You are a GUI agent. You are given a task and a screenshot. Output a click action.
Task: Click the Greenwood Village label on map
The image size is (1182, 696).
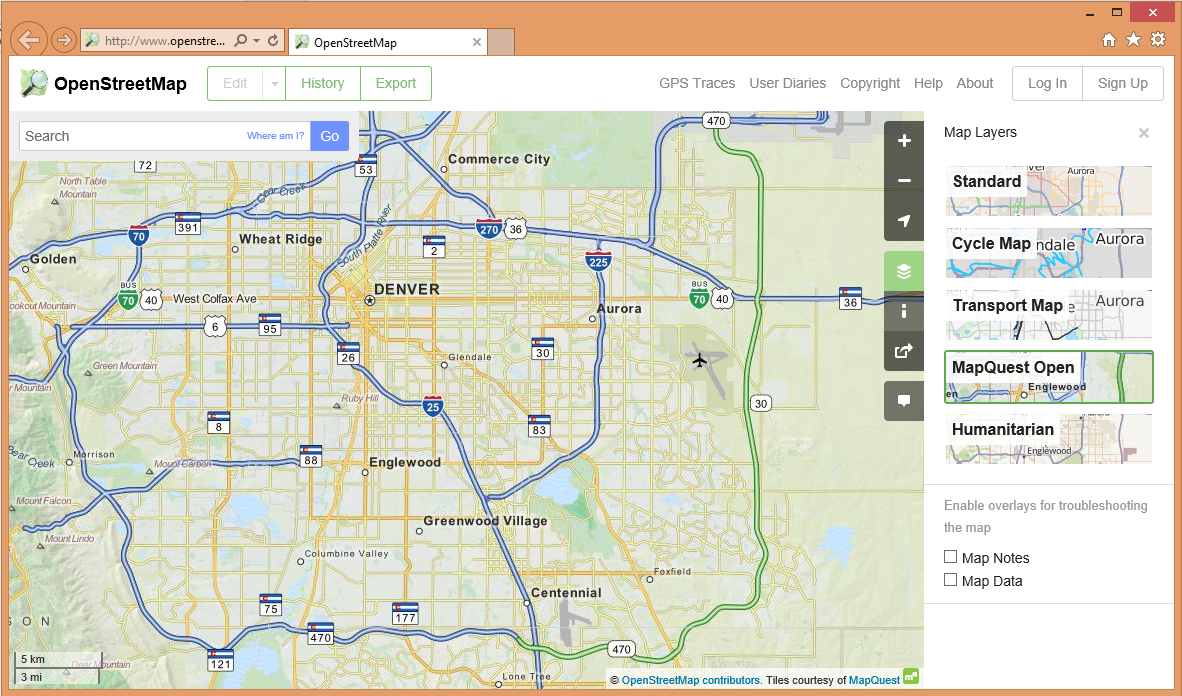tap(485, 521)
